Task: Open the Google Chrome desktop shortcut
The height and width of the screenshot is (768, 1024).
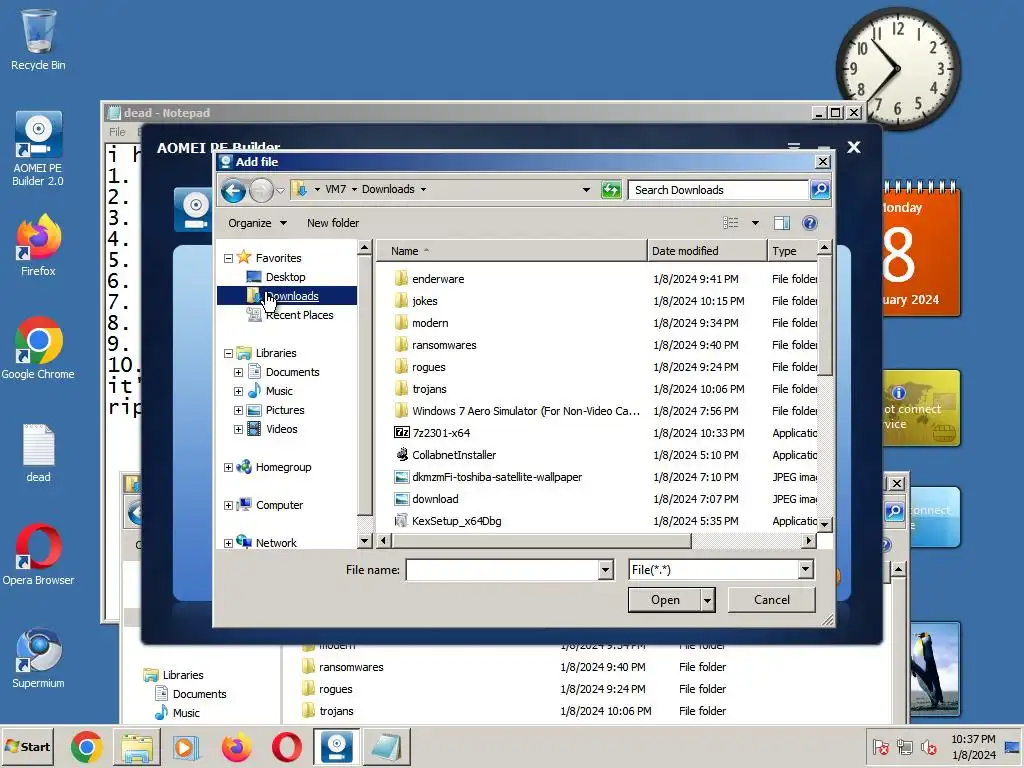Action: [x=38, y=349]
